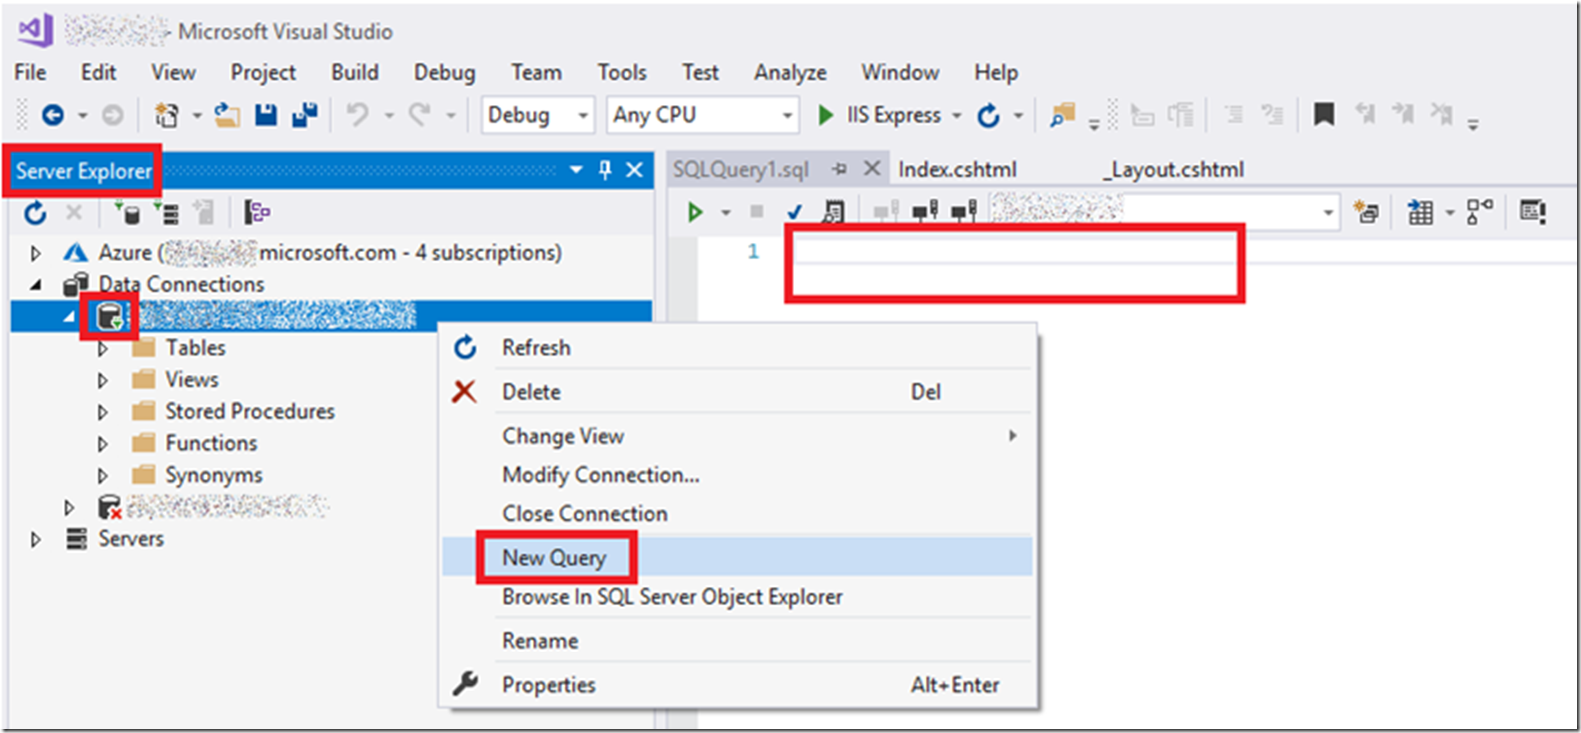Click the Save All icon
This screenshot has width=1581, height=733.
click(304, 115)
